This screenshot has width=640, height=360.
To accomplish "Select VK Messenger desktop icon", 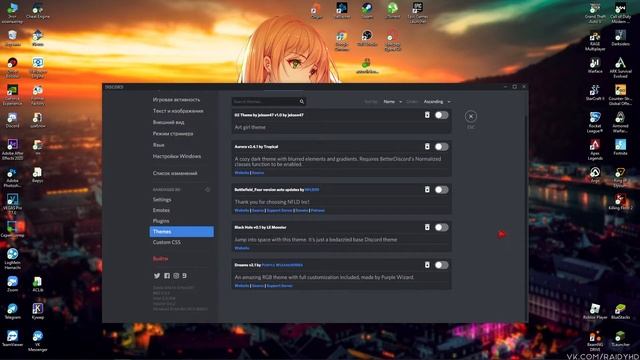I will (x=38, y=341).
